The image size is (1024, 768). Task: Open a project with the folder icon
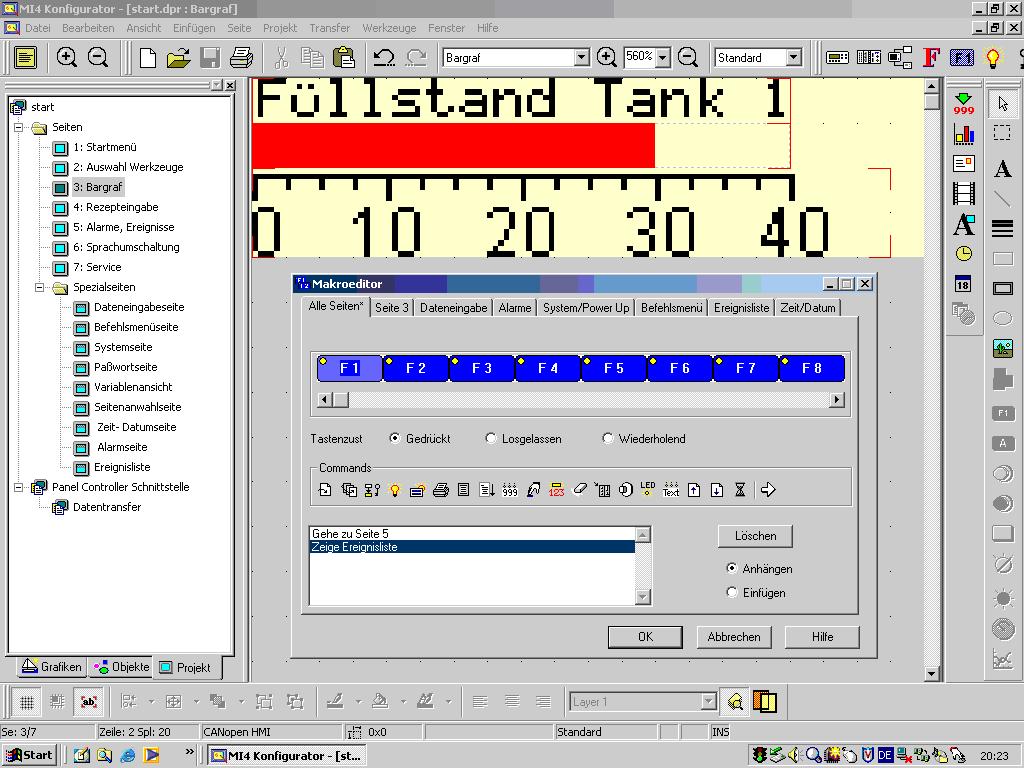(178, 58)
